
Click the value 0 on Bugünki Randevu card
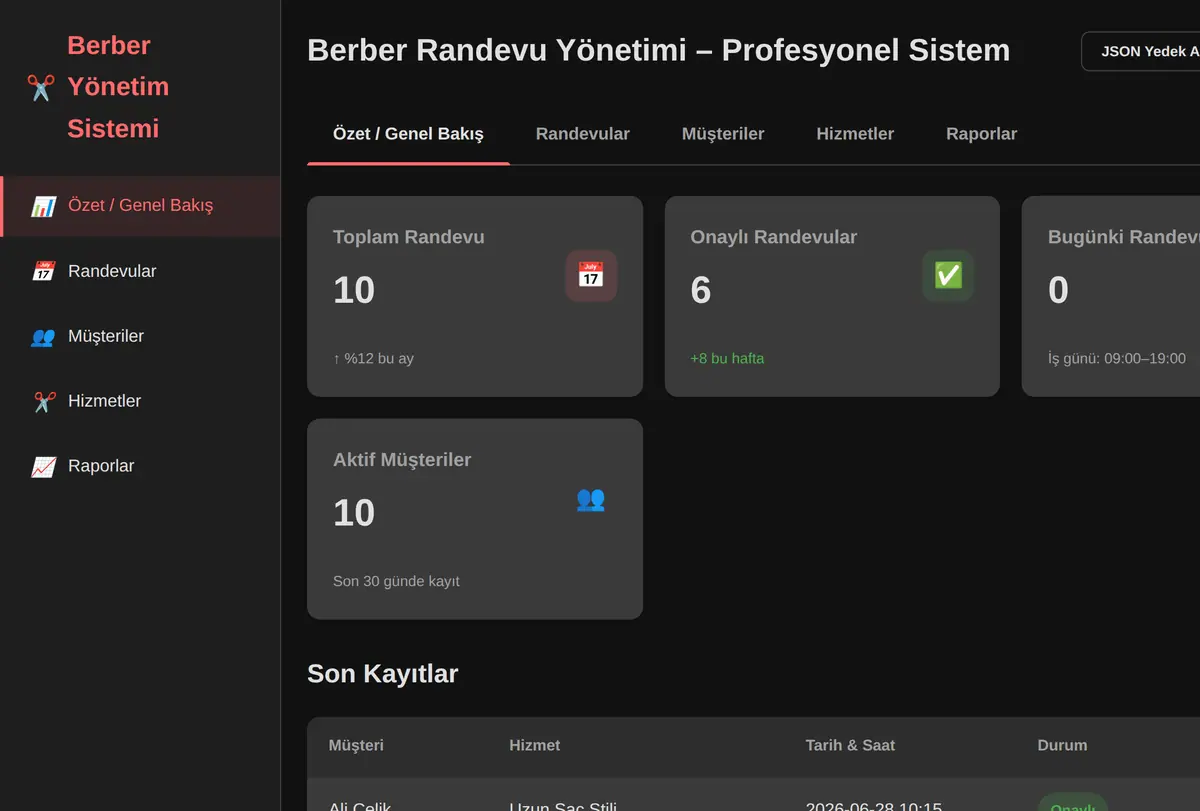(1058, 290)
